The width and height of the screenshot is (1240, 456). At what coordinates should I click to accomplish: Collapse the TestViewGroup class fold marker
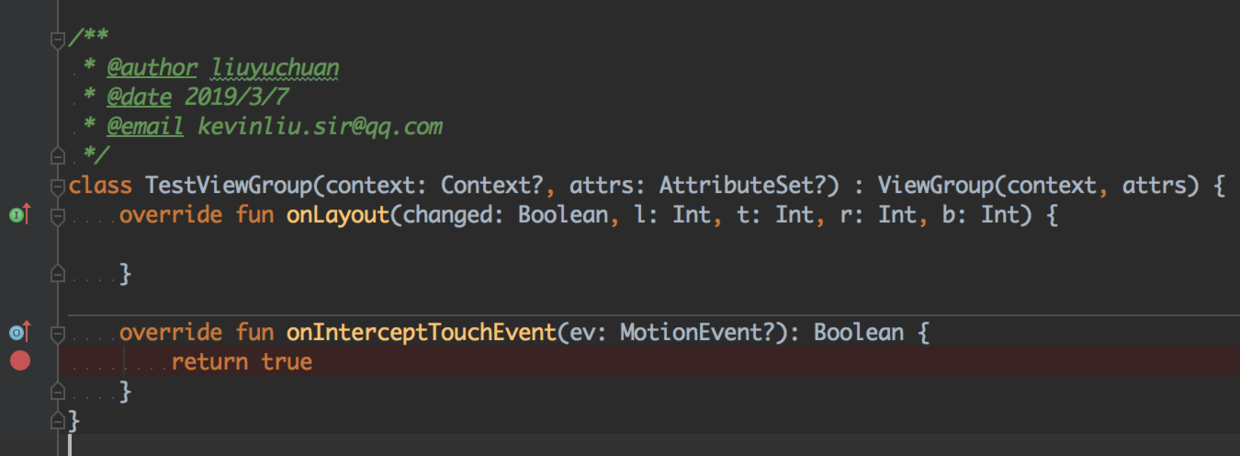[57, 185]
